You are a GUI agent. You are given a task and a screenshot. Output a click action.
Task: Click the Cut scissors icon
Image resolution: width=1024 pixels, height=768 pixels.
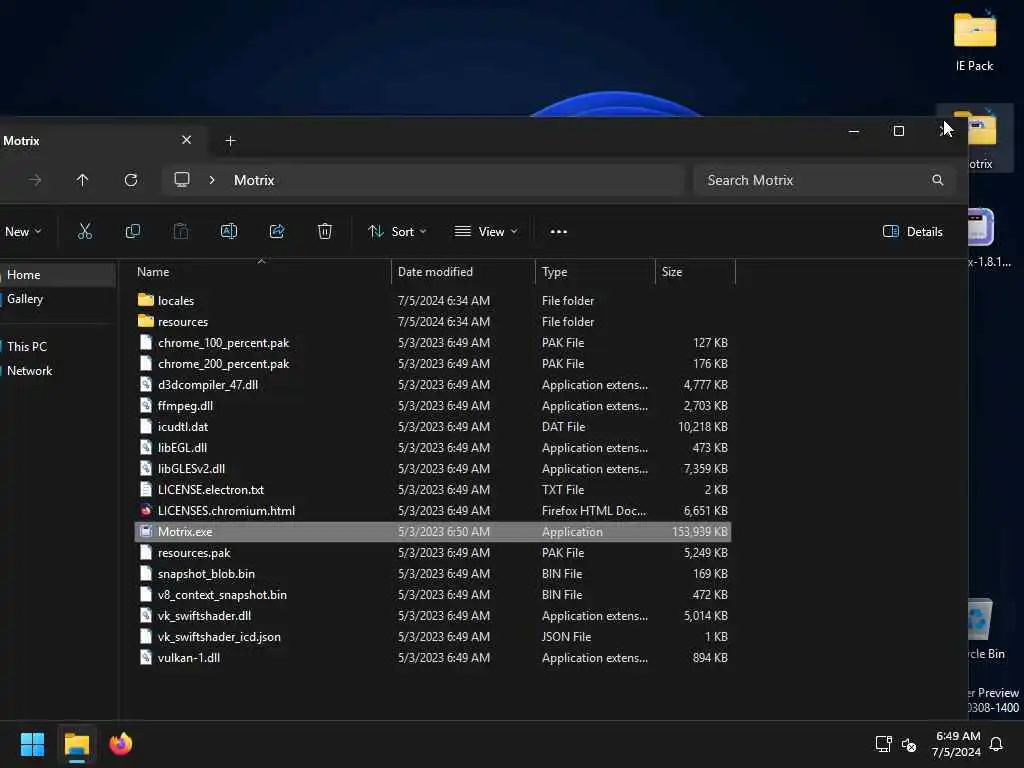[x=85, y=231]
